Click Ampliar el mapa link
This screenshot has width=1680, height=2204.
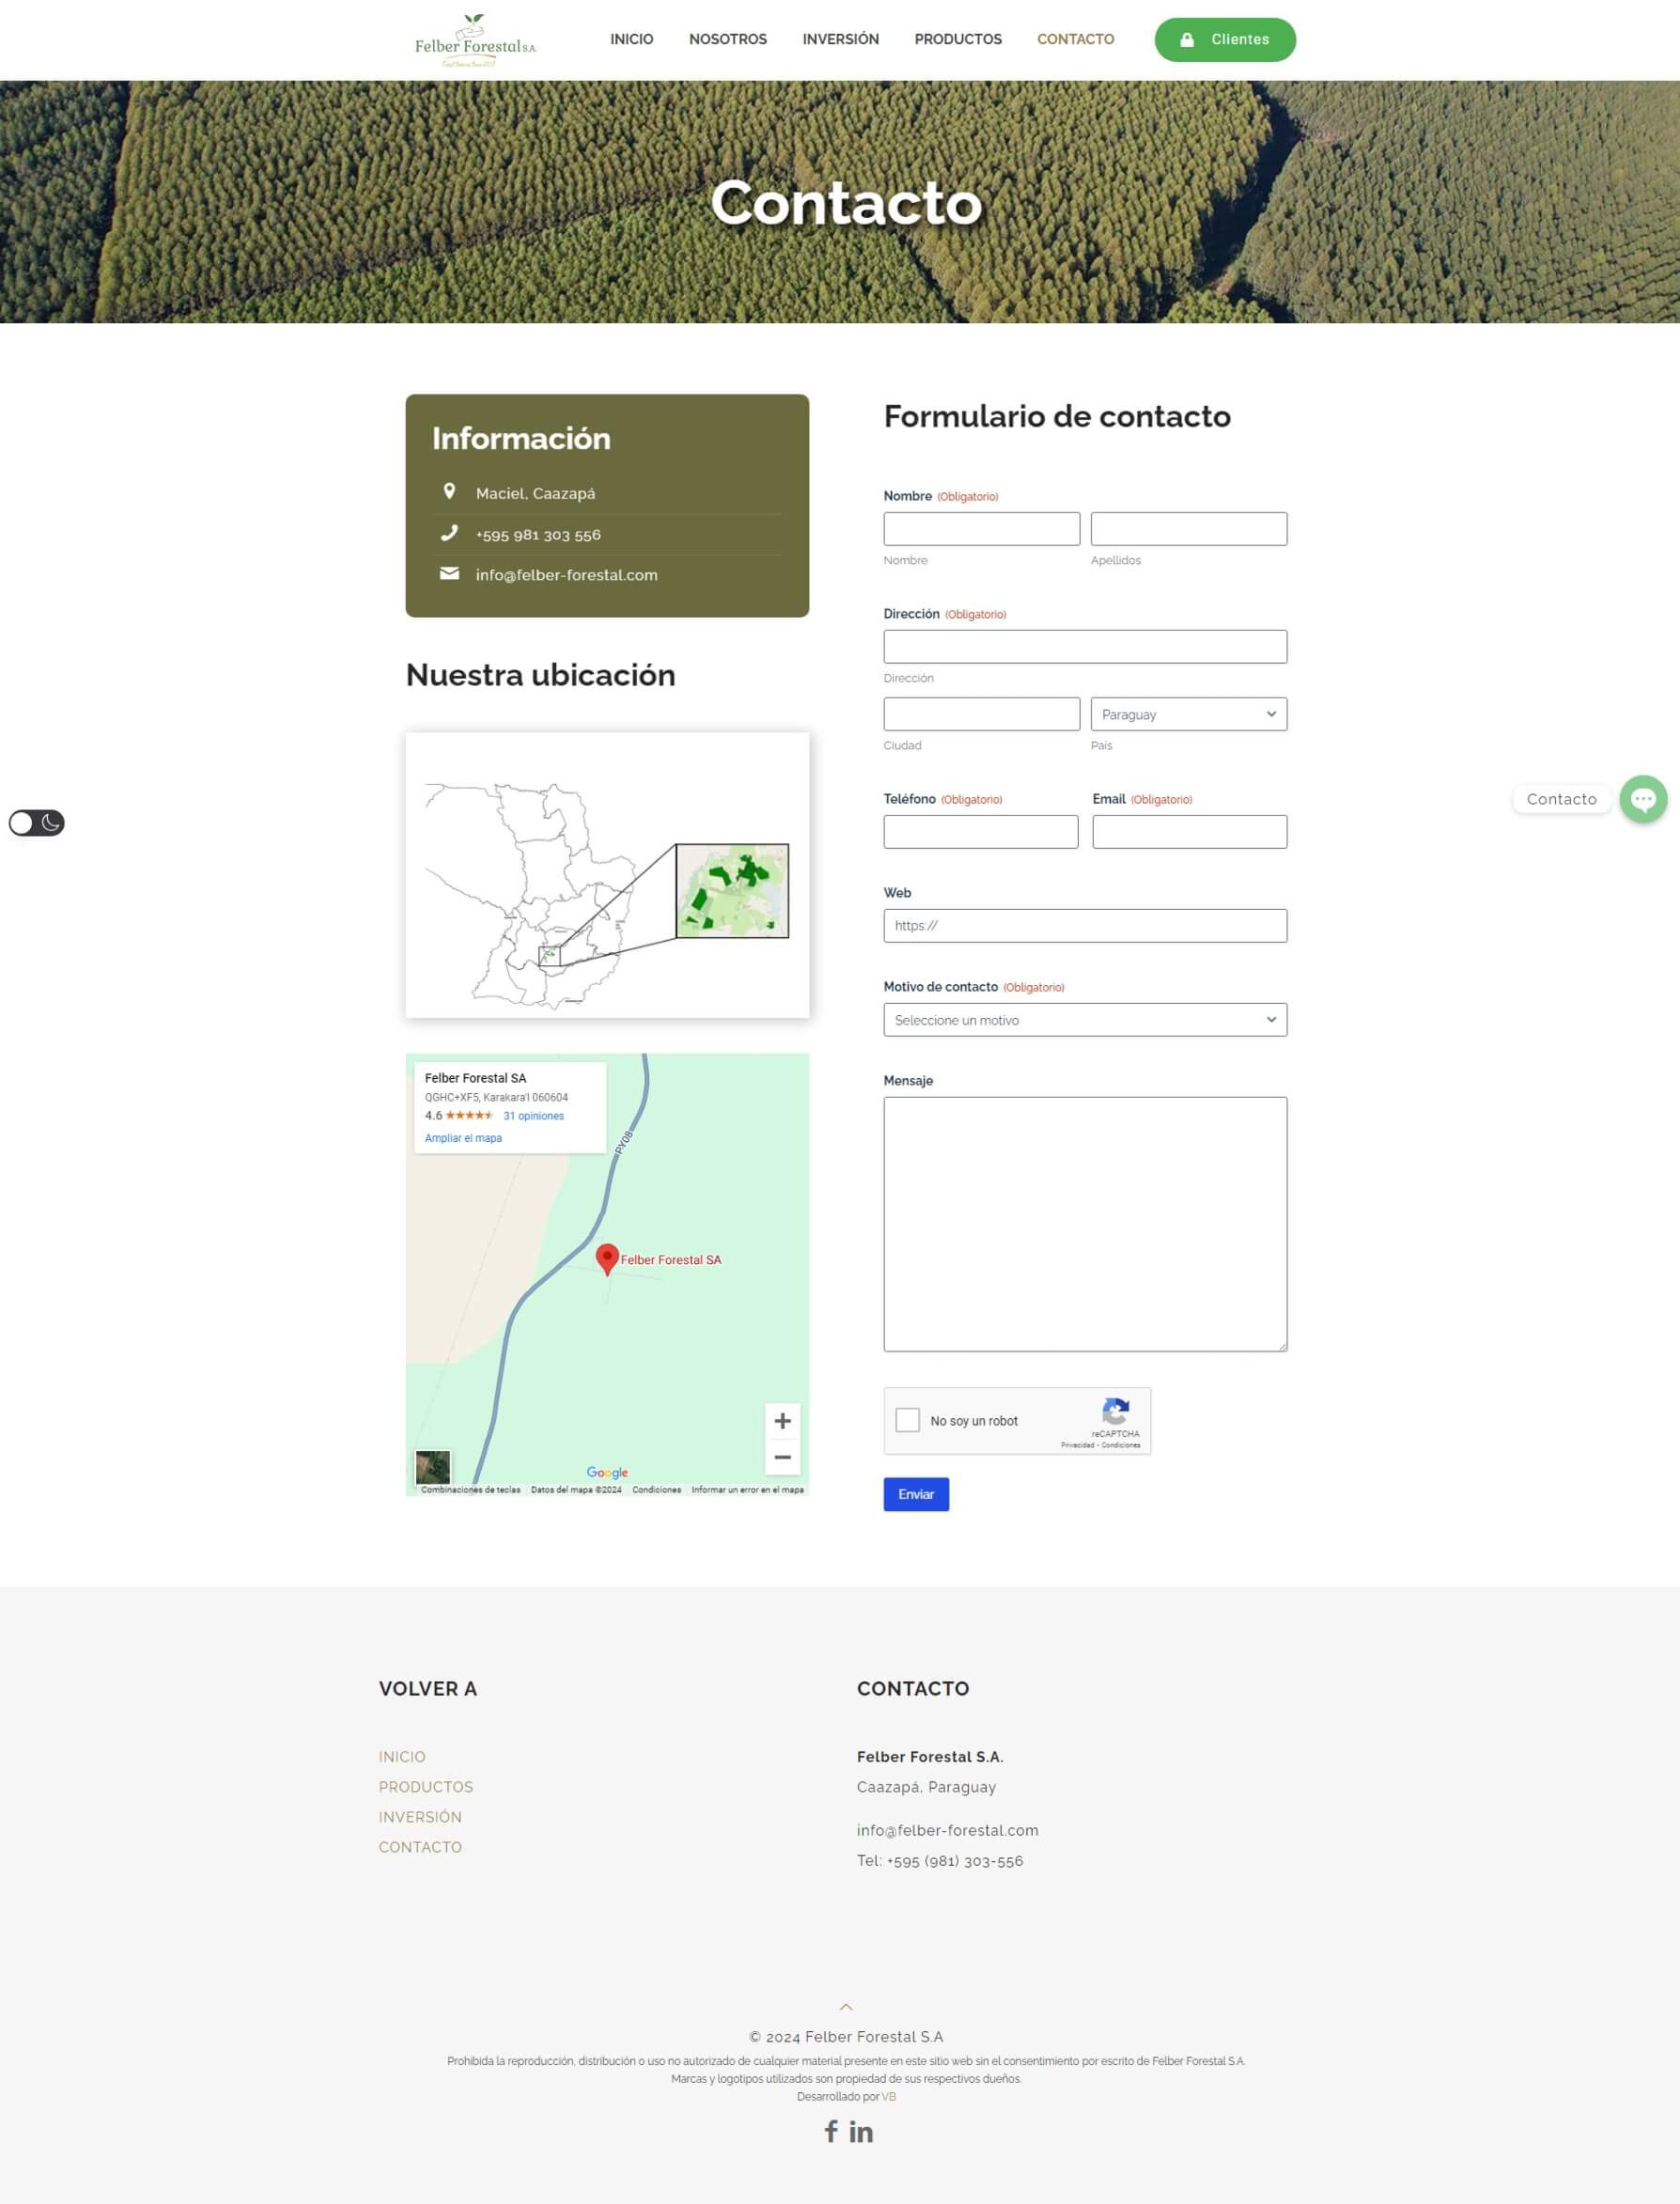(x=463, y=1138)
